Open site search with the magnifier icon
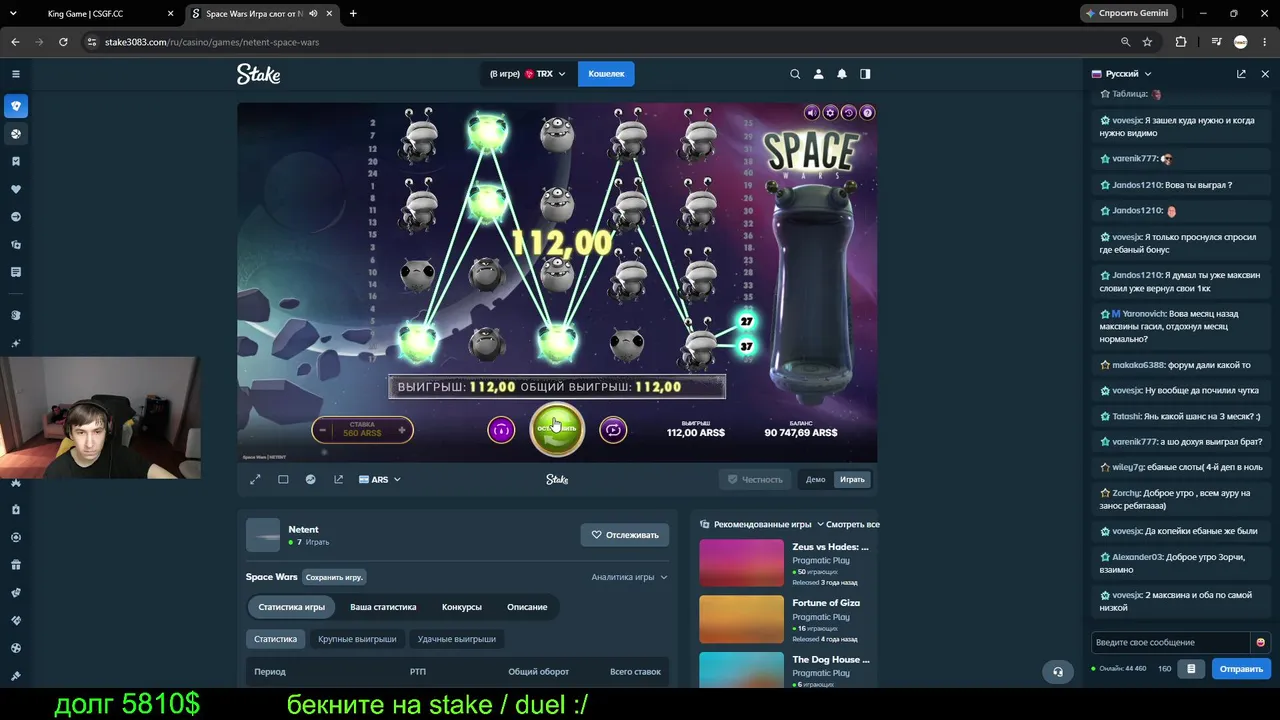This screenshot has height=720, width=1280. coord(795,74)
